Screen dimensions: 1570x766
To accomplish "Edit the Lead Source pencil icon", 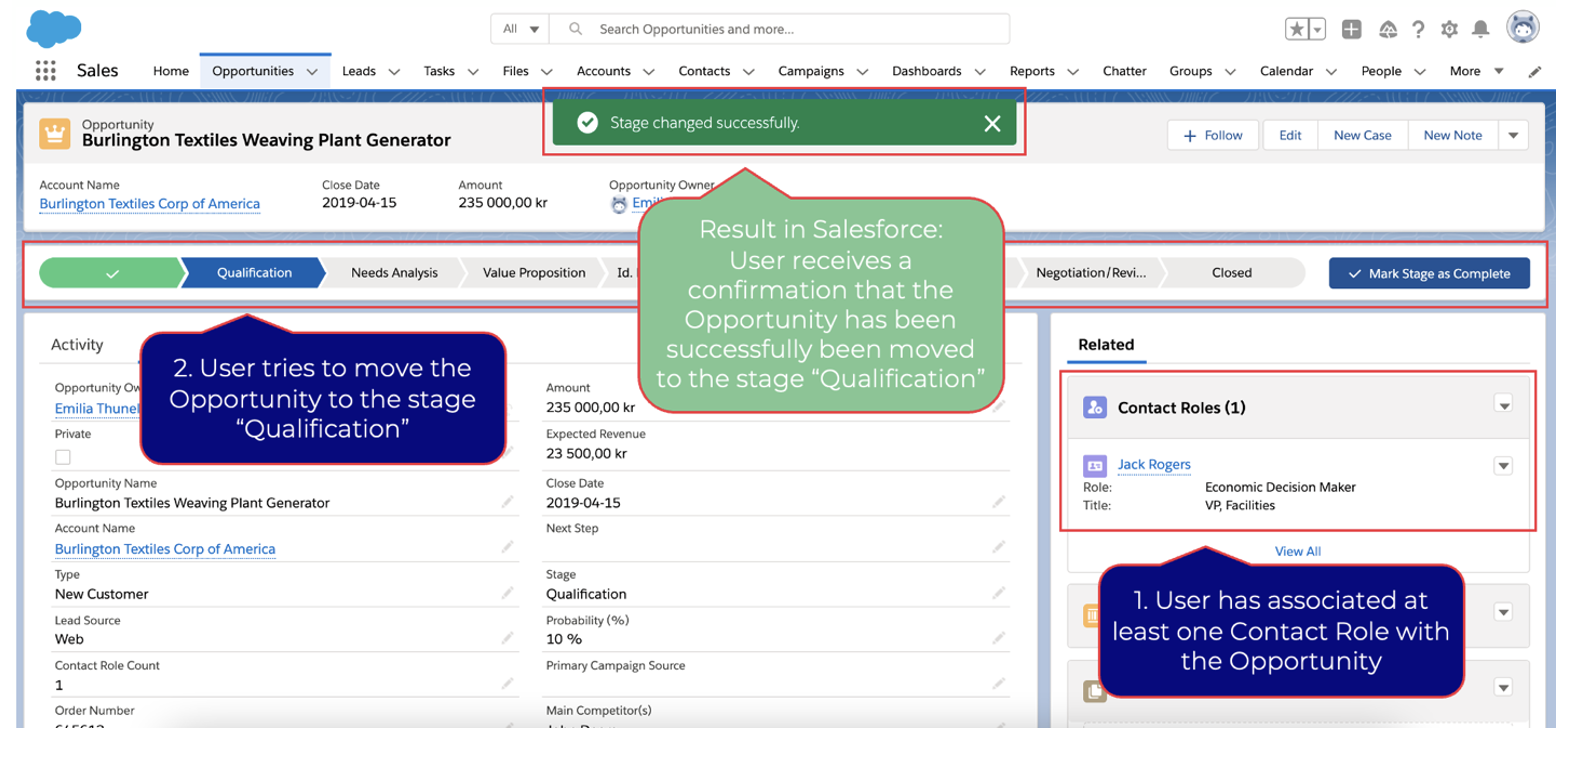I will tap(507, 638).
